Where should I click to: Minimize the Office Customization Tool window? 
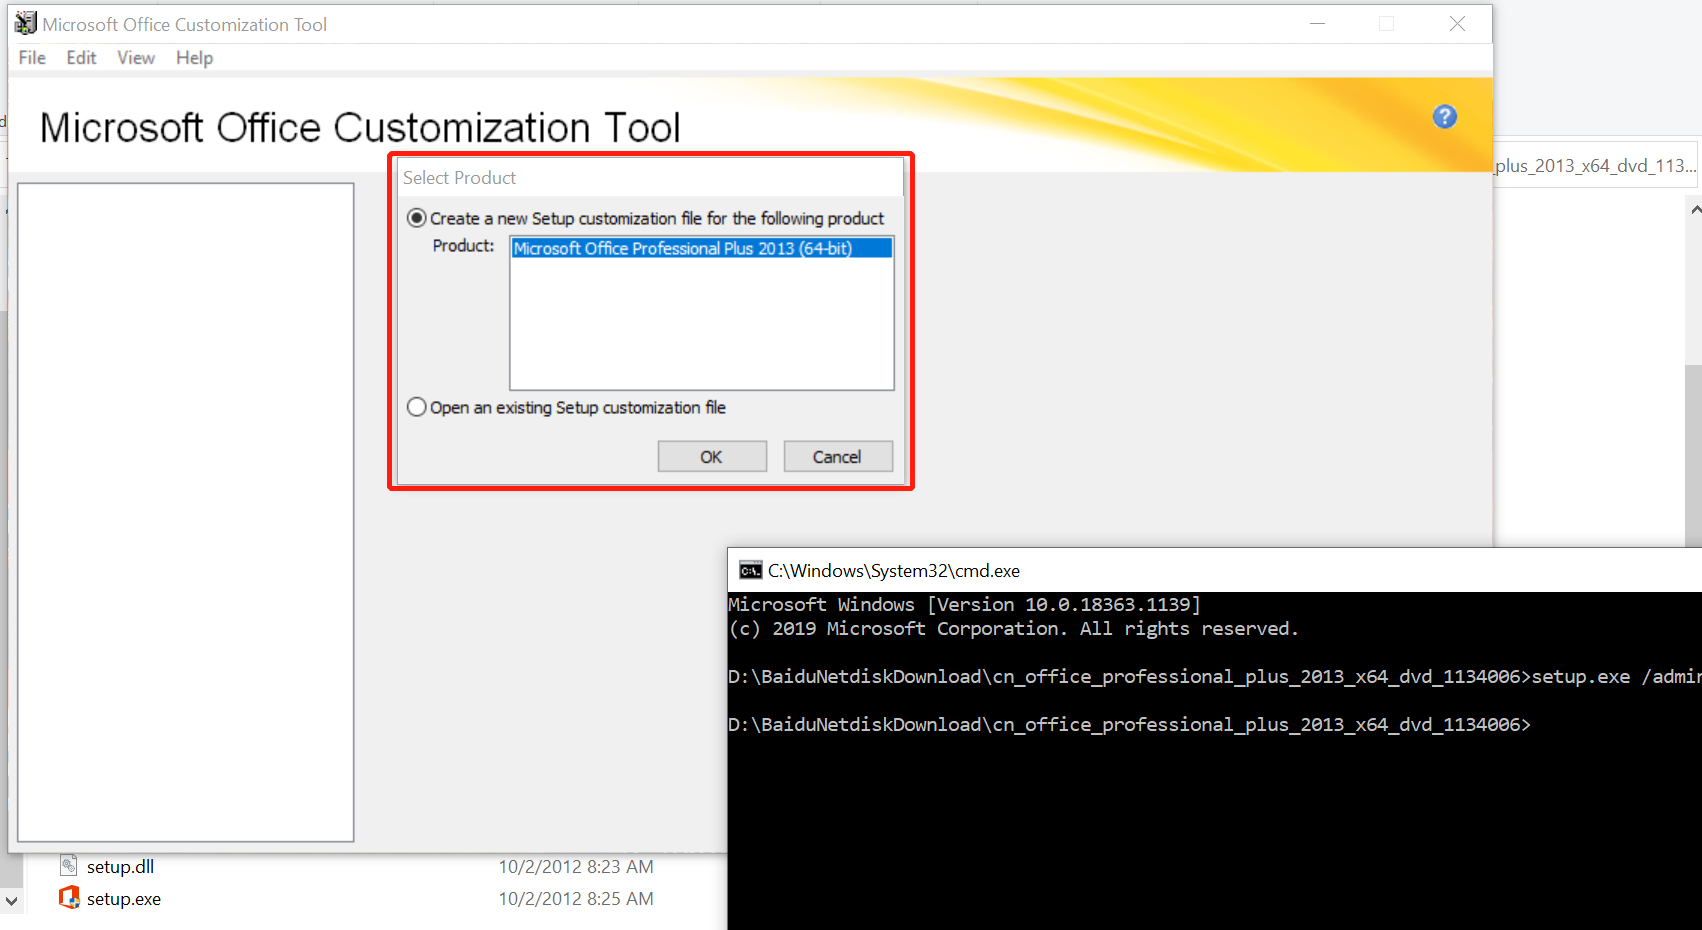coord(1317,23)
